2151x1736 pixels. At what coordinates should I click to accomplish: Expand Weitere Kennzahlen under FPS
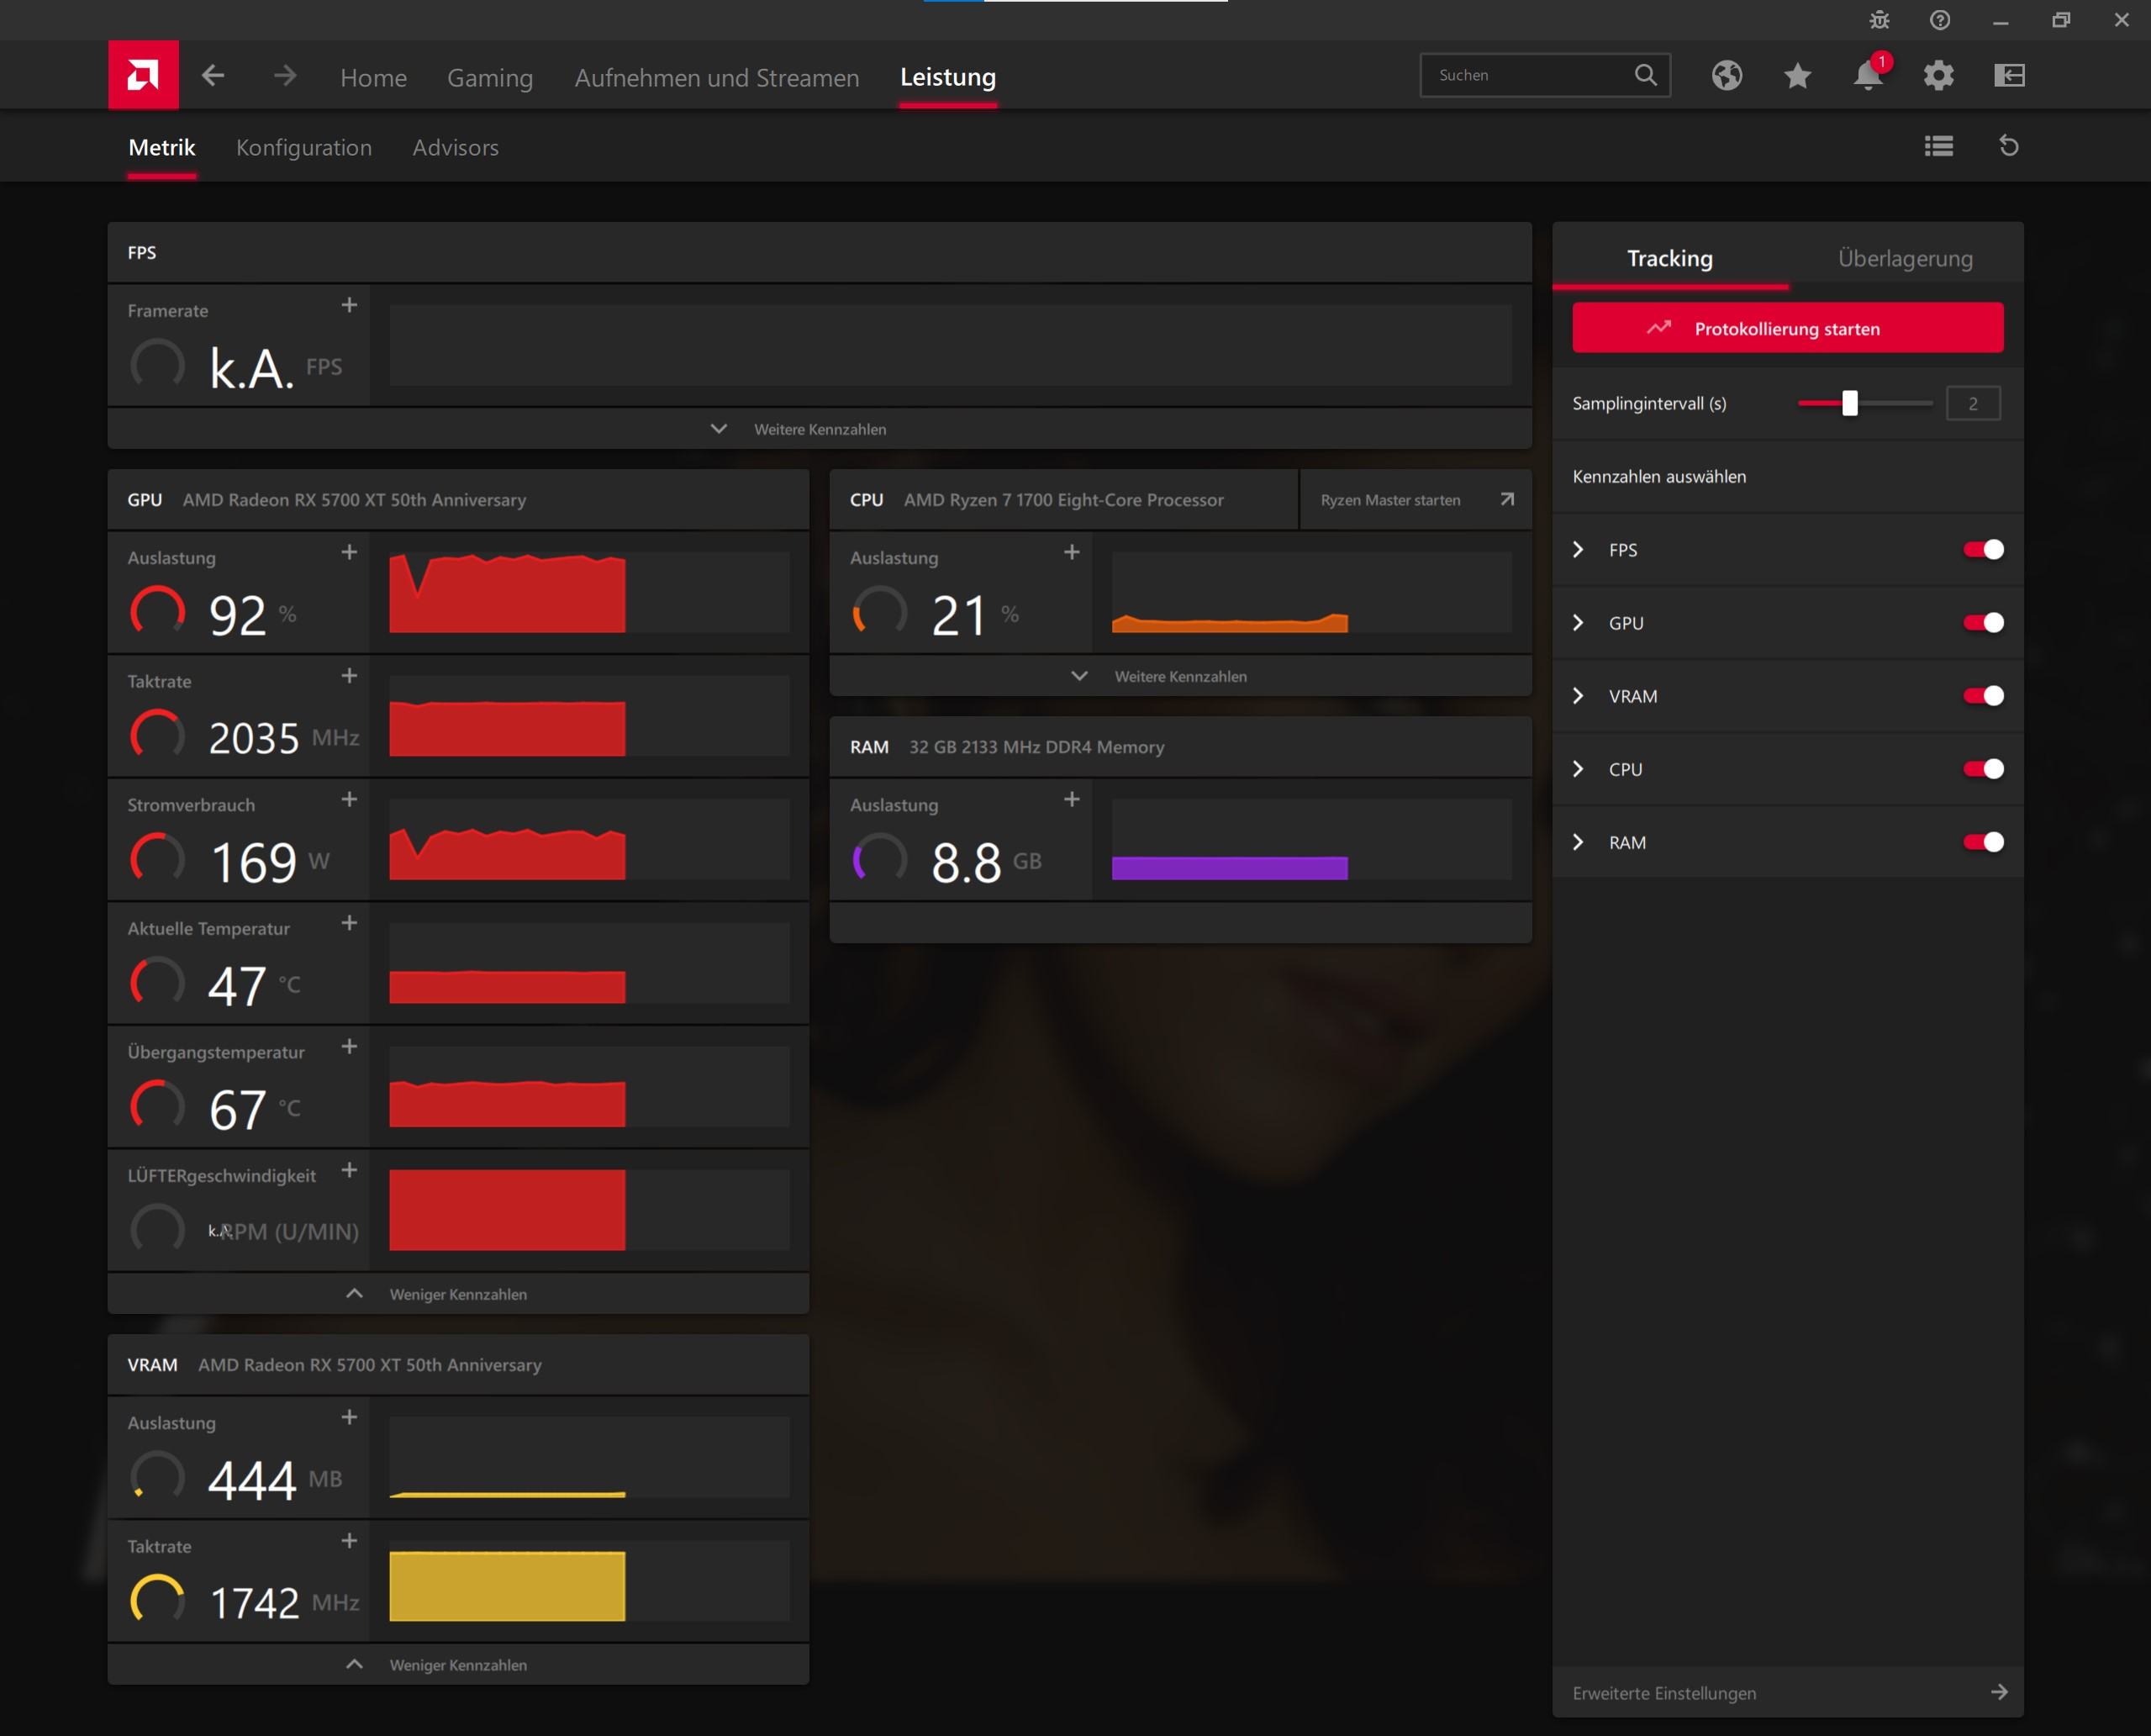click(819, 429)
